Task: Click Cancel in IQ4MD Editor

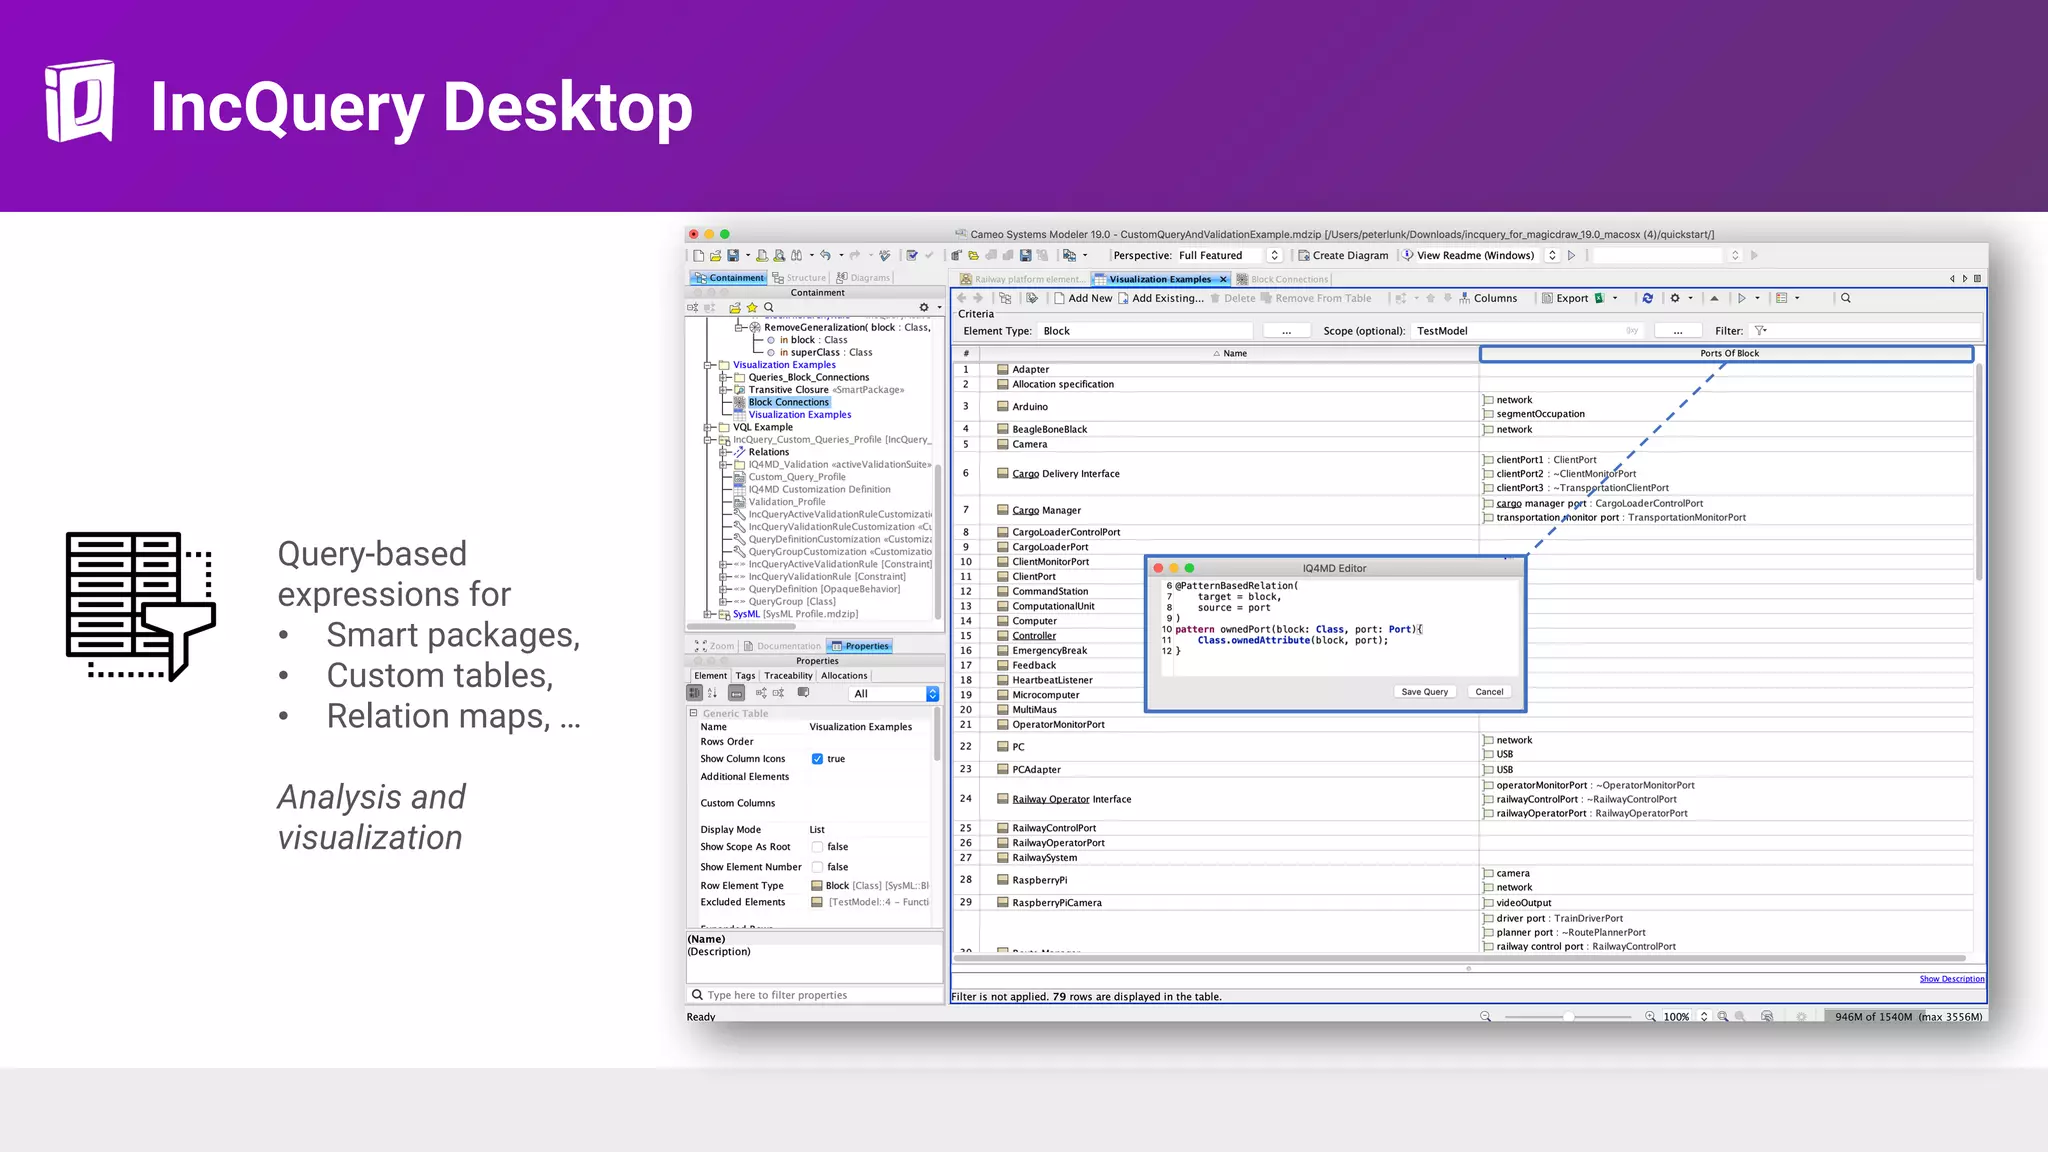Action: tap(1489, 692)
